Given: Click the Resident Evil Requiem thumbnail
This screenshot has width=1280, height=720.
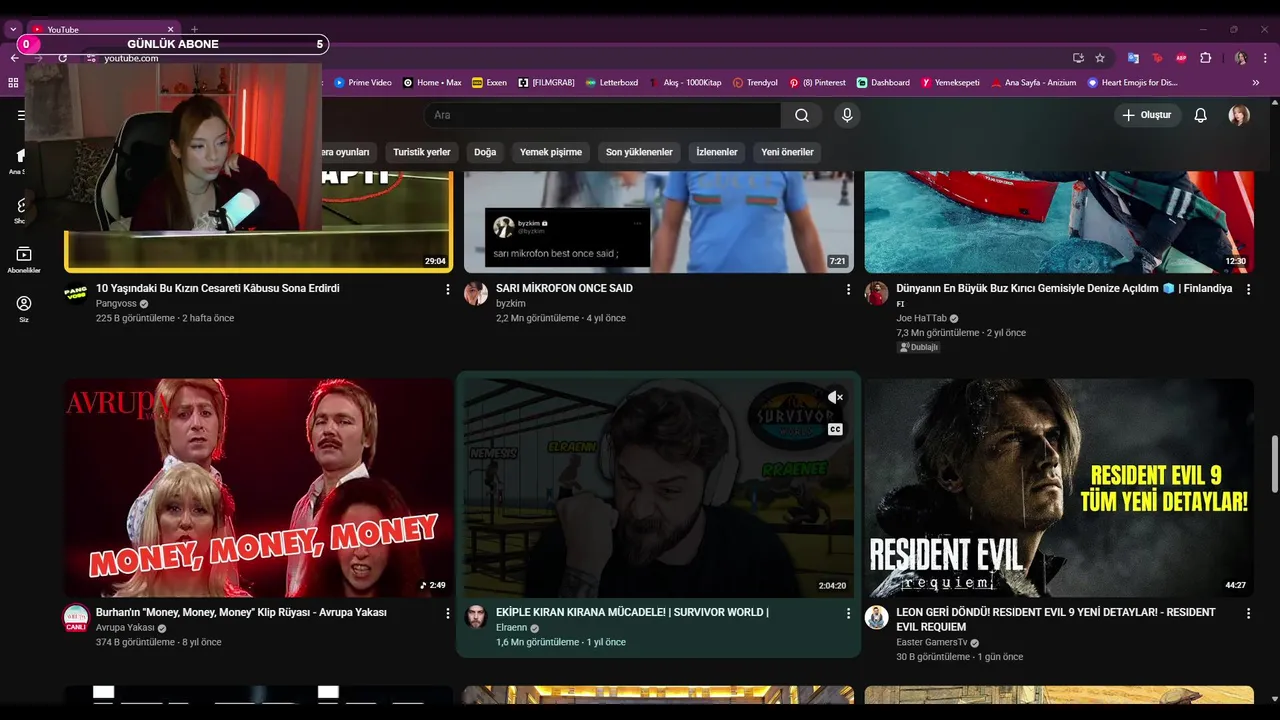Looking at the screenshot, I should click(1059, 488).
